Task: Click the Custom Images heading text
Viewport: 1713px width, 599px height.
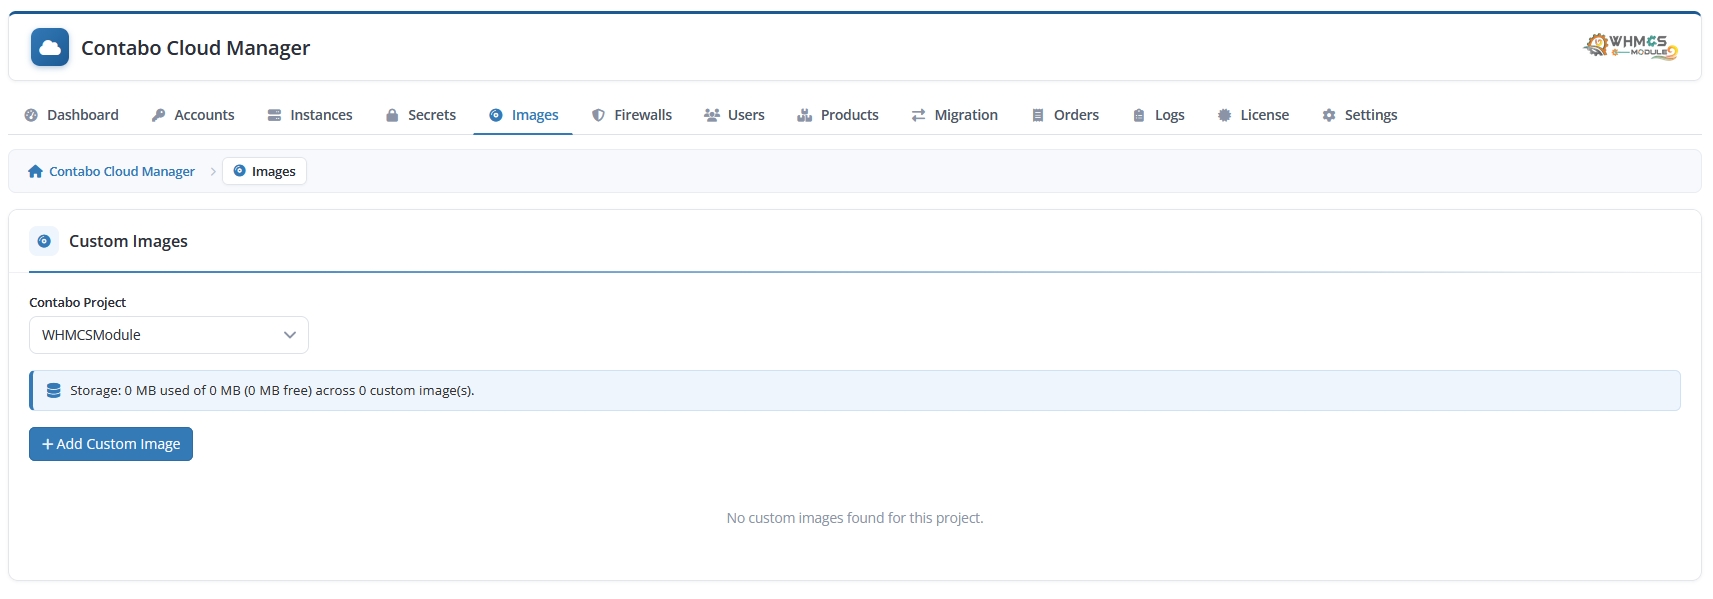Action: (128, 241)
